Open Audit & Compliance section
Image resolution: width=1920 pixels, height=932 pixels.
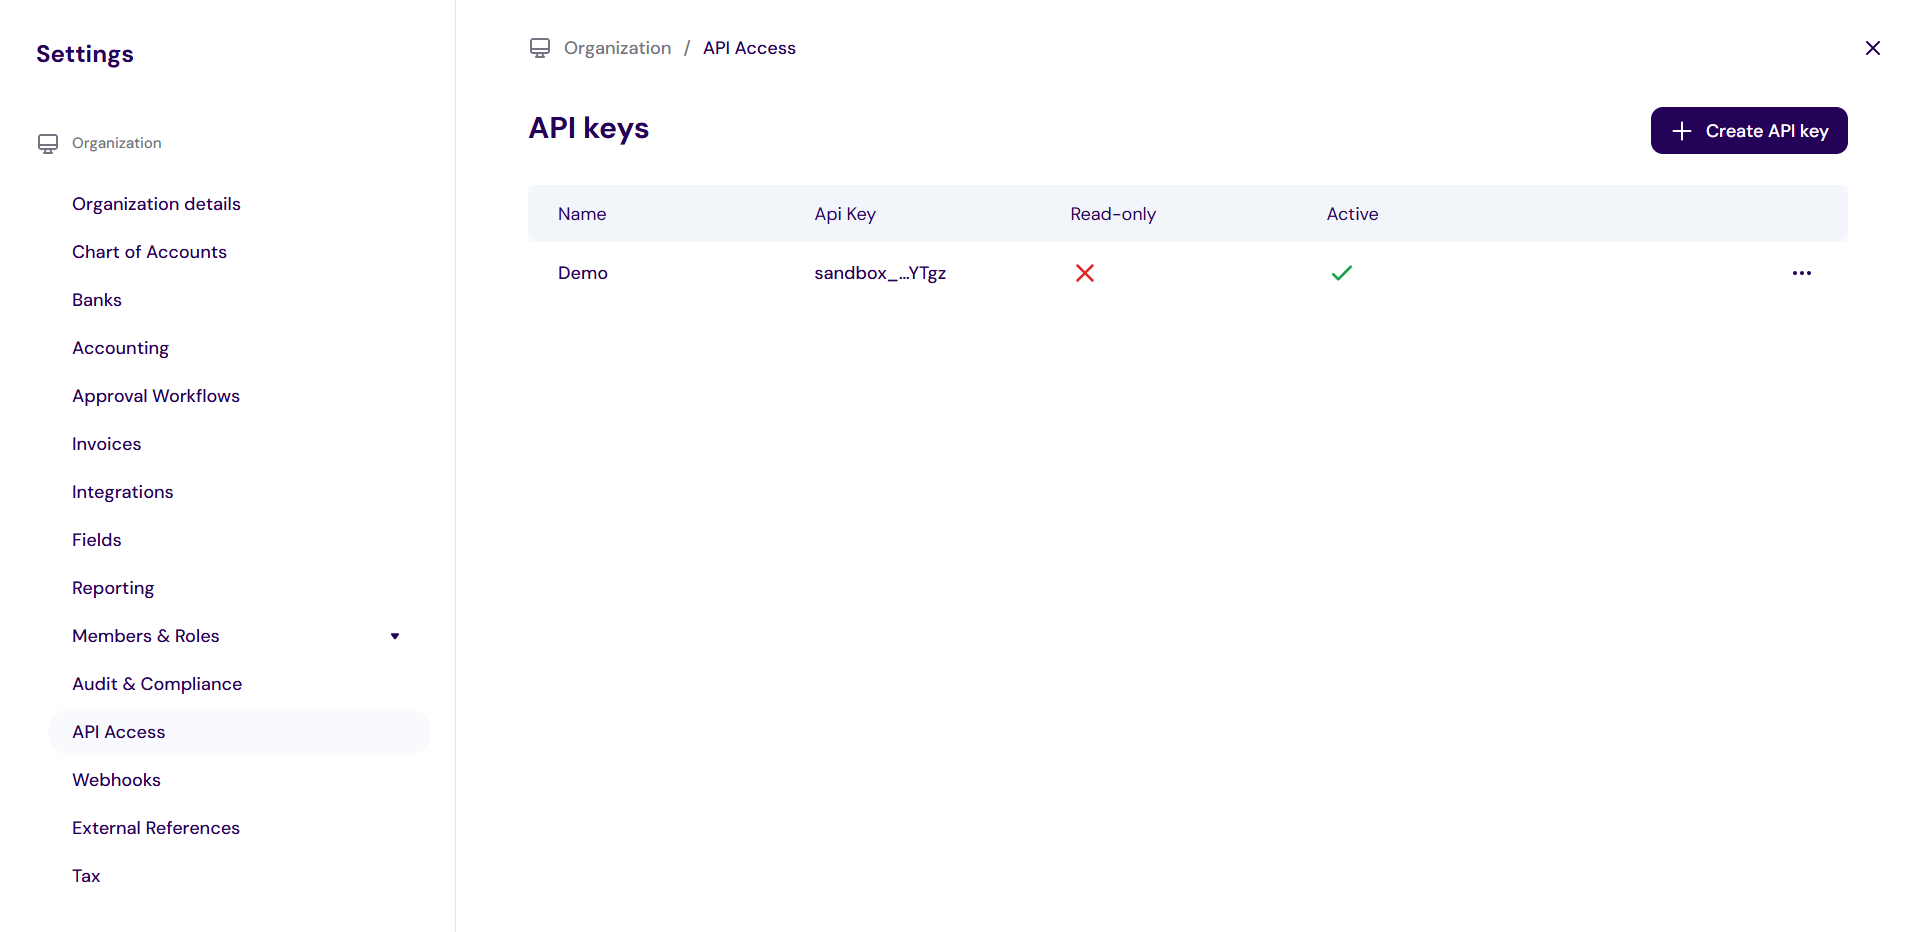[x=157, y=684]
